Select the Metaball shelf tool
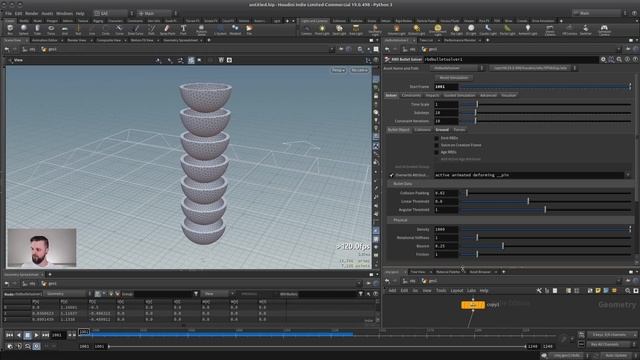 click(235, 29)
